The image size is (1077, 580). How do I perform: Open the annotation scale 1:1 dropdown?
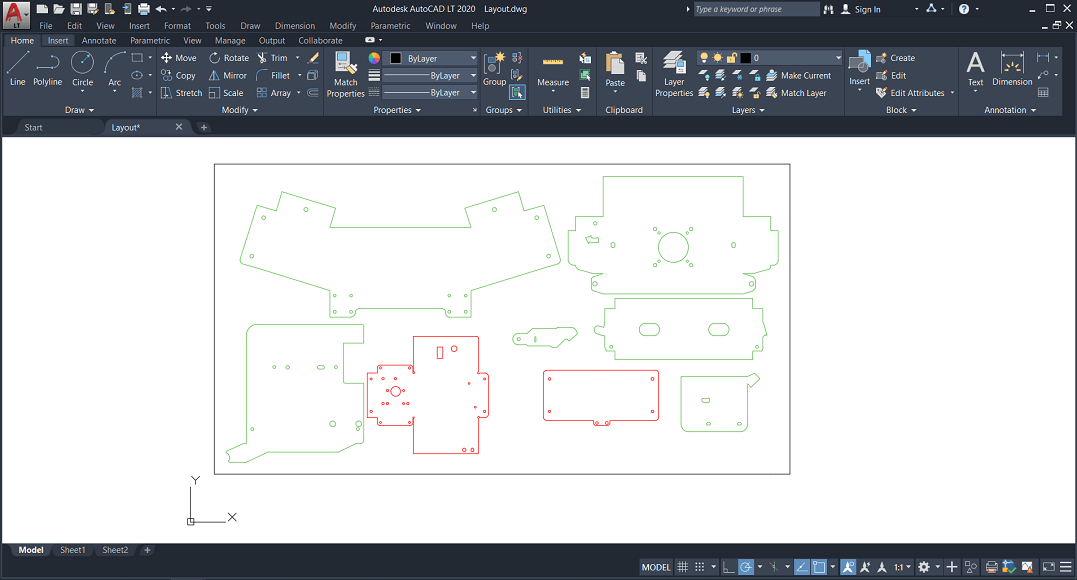901,567
